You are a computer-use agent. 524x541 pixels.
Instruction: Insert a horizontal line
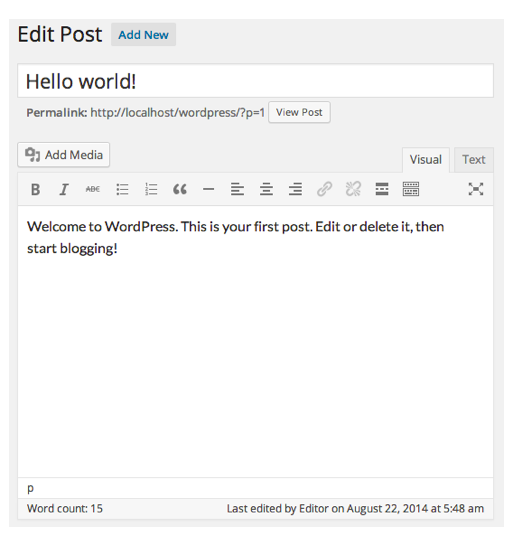208,189
